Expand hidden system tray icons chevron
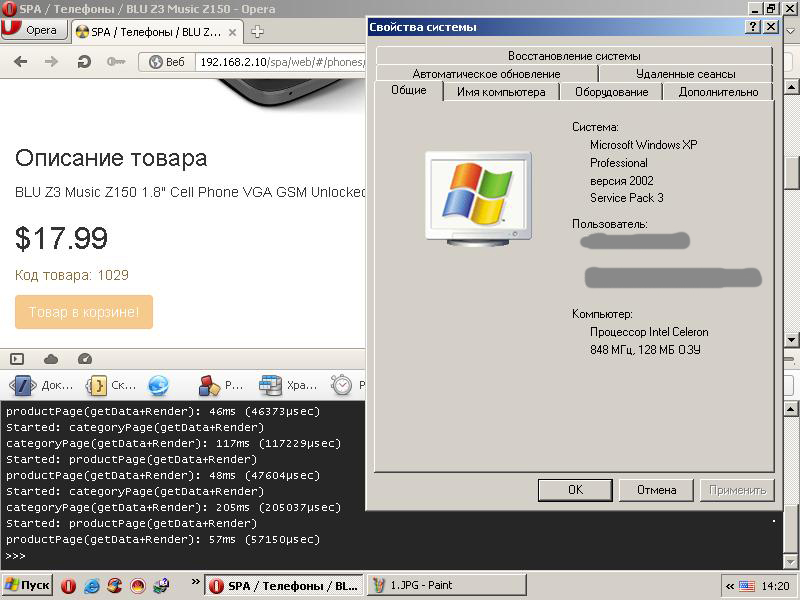 click(730, 586)
